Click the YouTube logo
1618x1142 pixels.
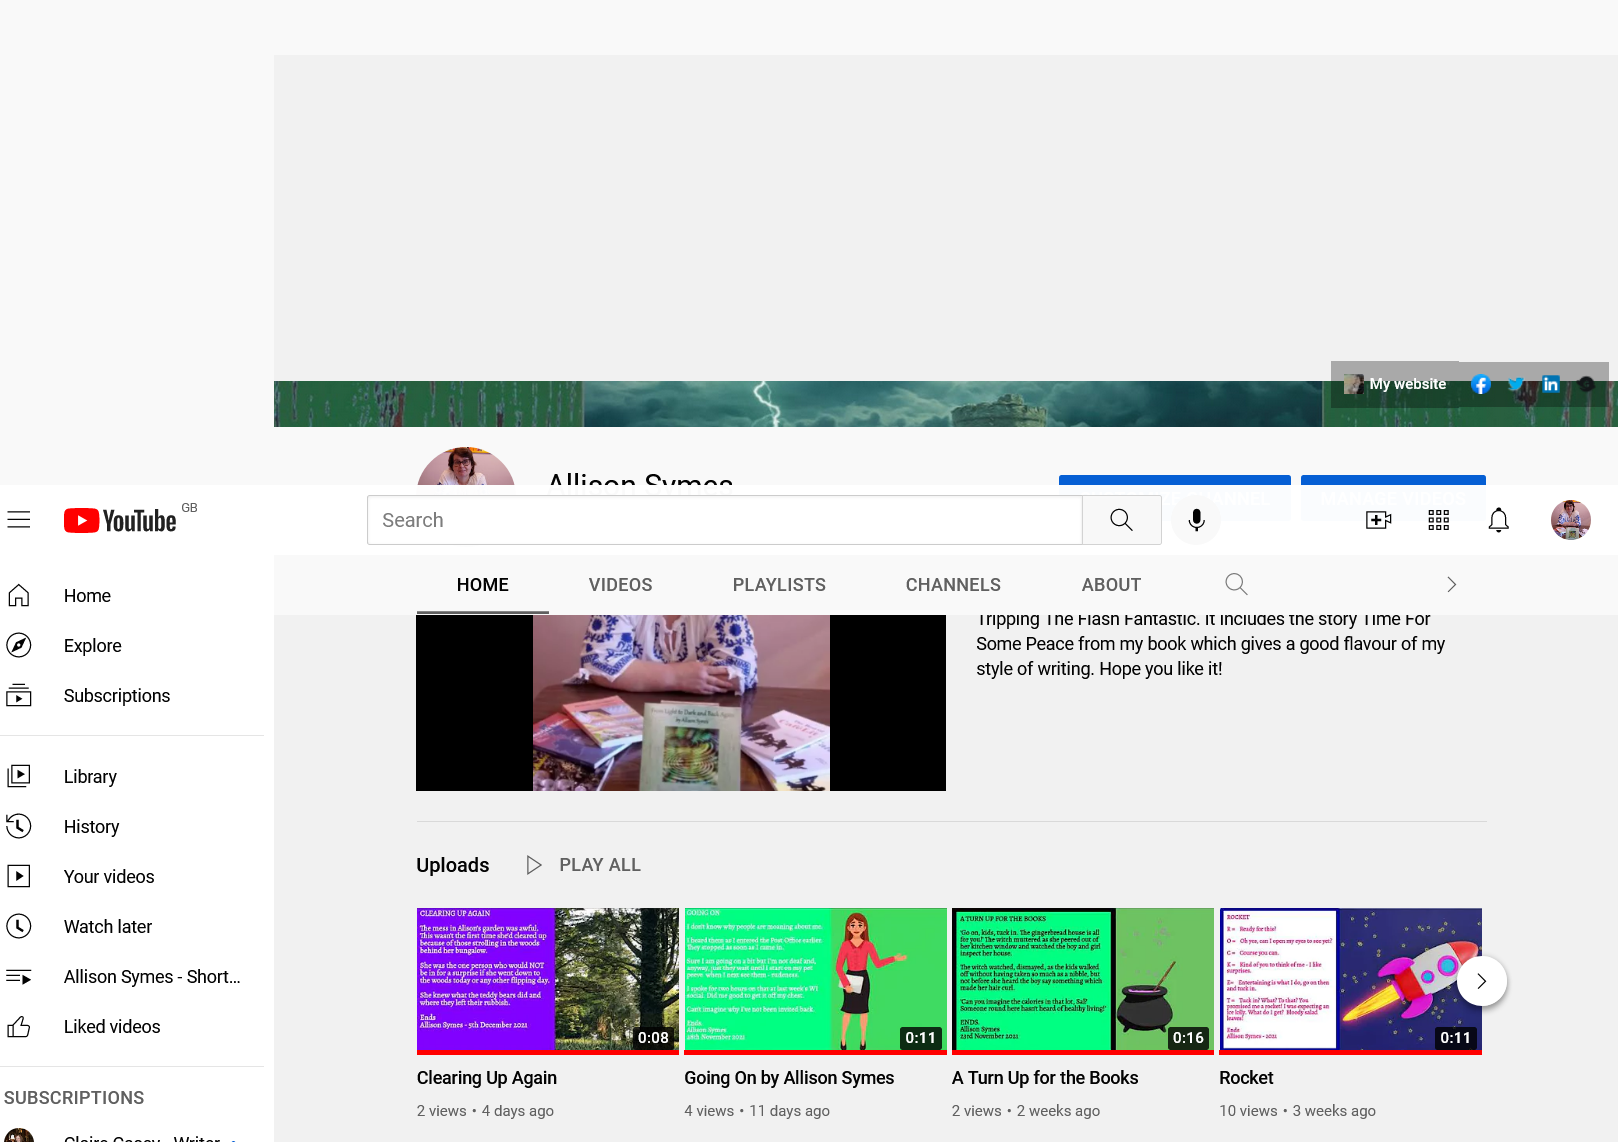[x=121, y=521]
